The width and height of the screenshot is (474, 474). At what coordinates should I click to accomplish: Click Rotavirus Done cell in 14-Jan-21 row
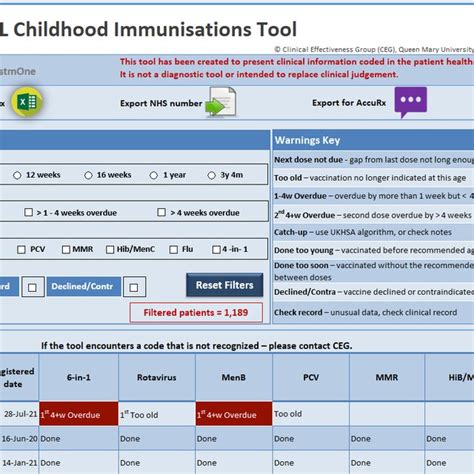157,463
